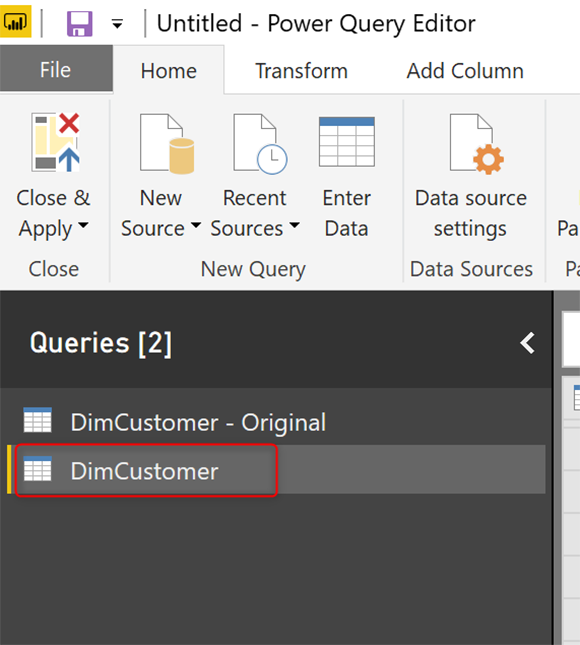Click the Close group label
This screenshot has height=645, width=580.
click(53, 269)
